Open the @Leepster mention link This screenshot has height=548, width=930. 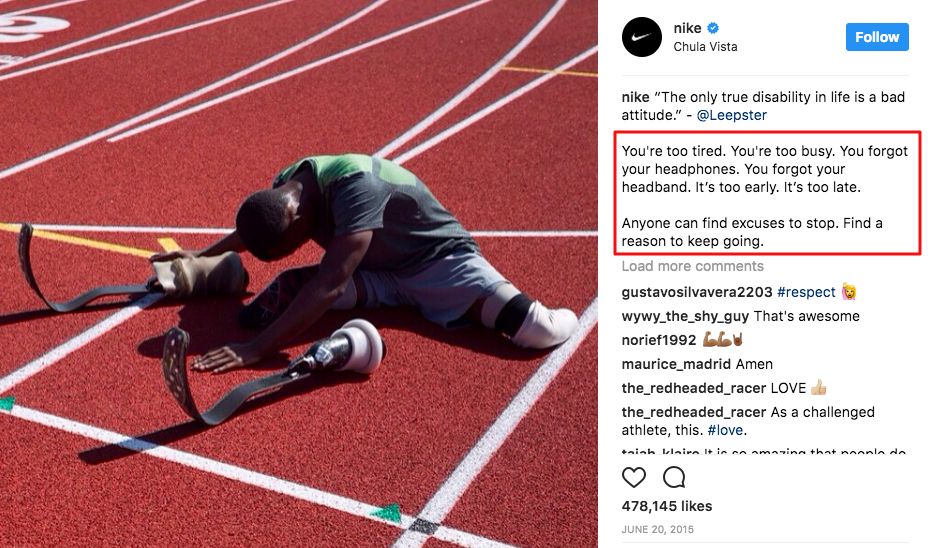tap(731, 115)
